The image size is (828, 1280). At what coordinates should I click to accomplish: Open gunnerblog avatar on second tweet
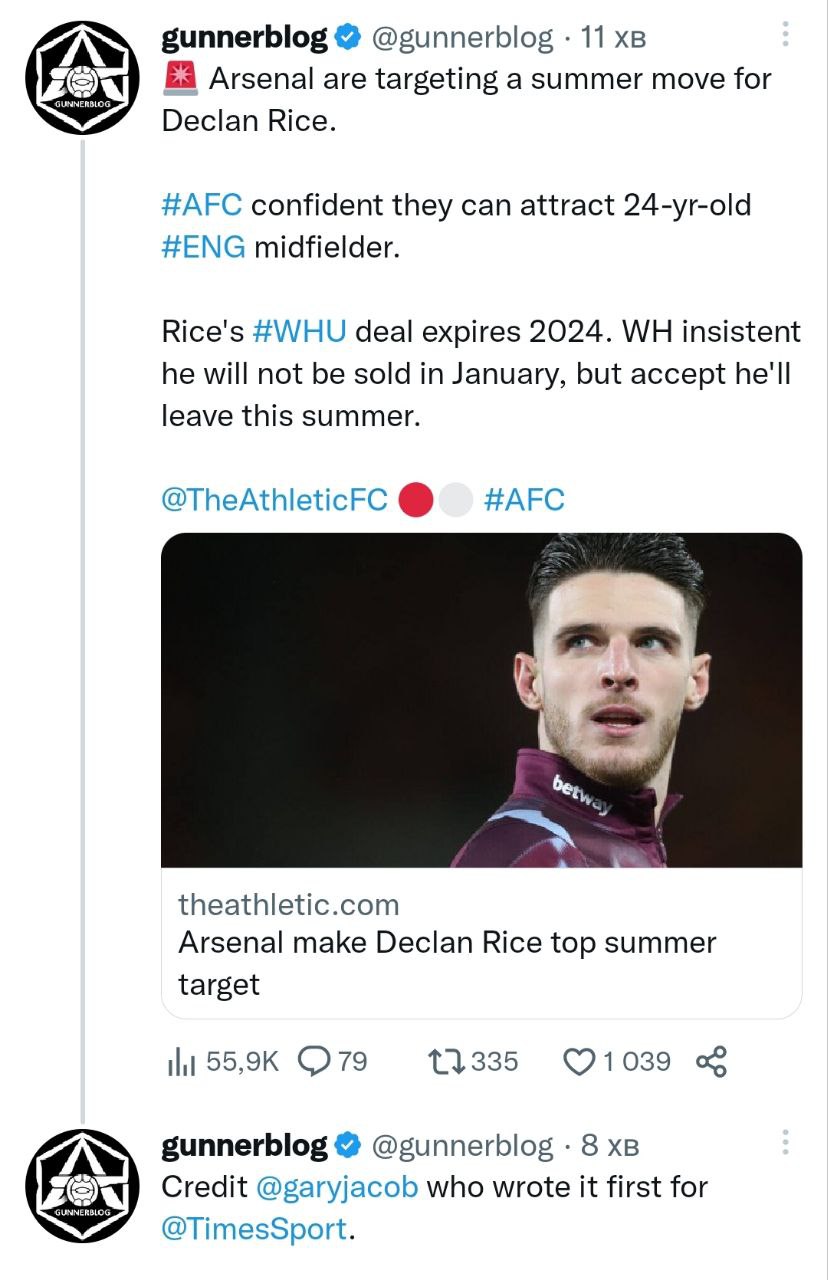point(82,1186)
